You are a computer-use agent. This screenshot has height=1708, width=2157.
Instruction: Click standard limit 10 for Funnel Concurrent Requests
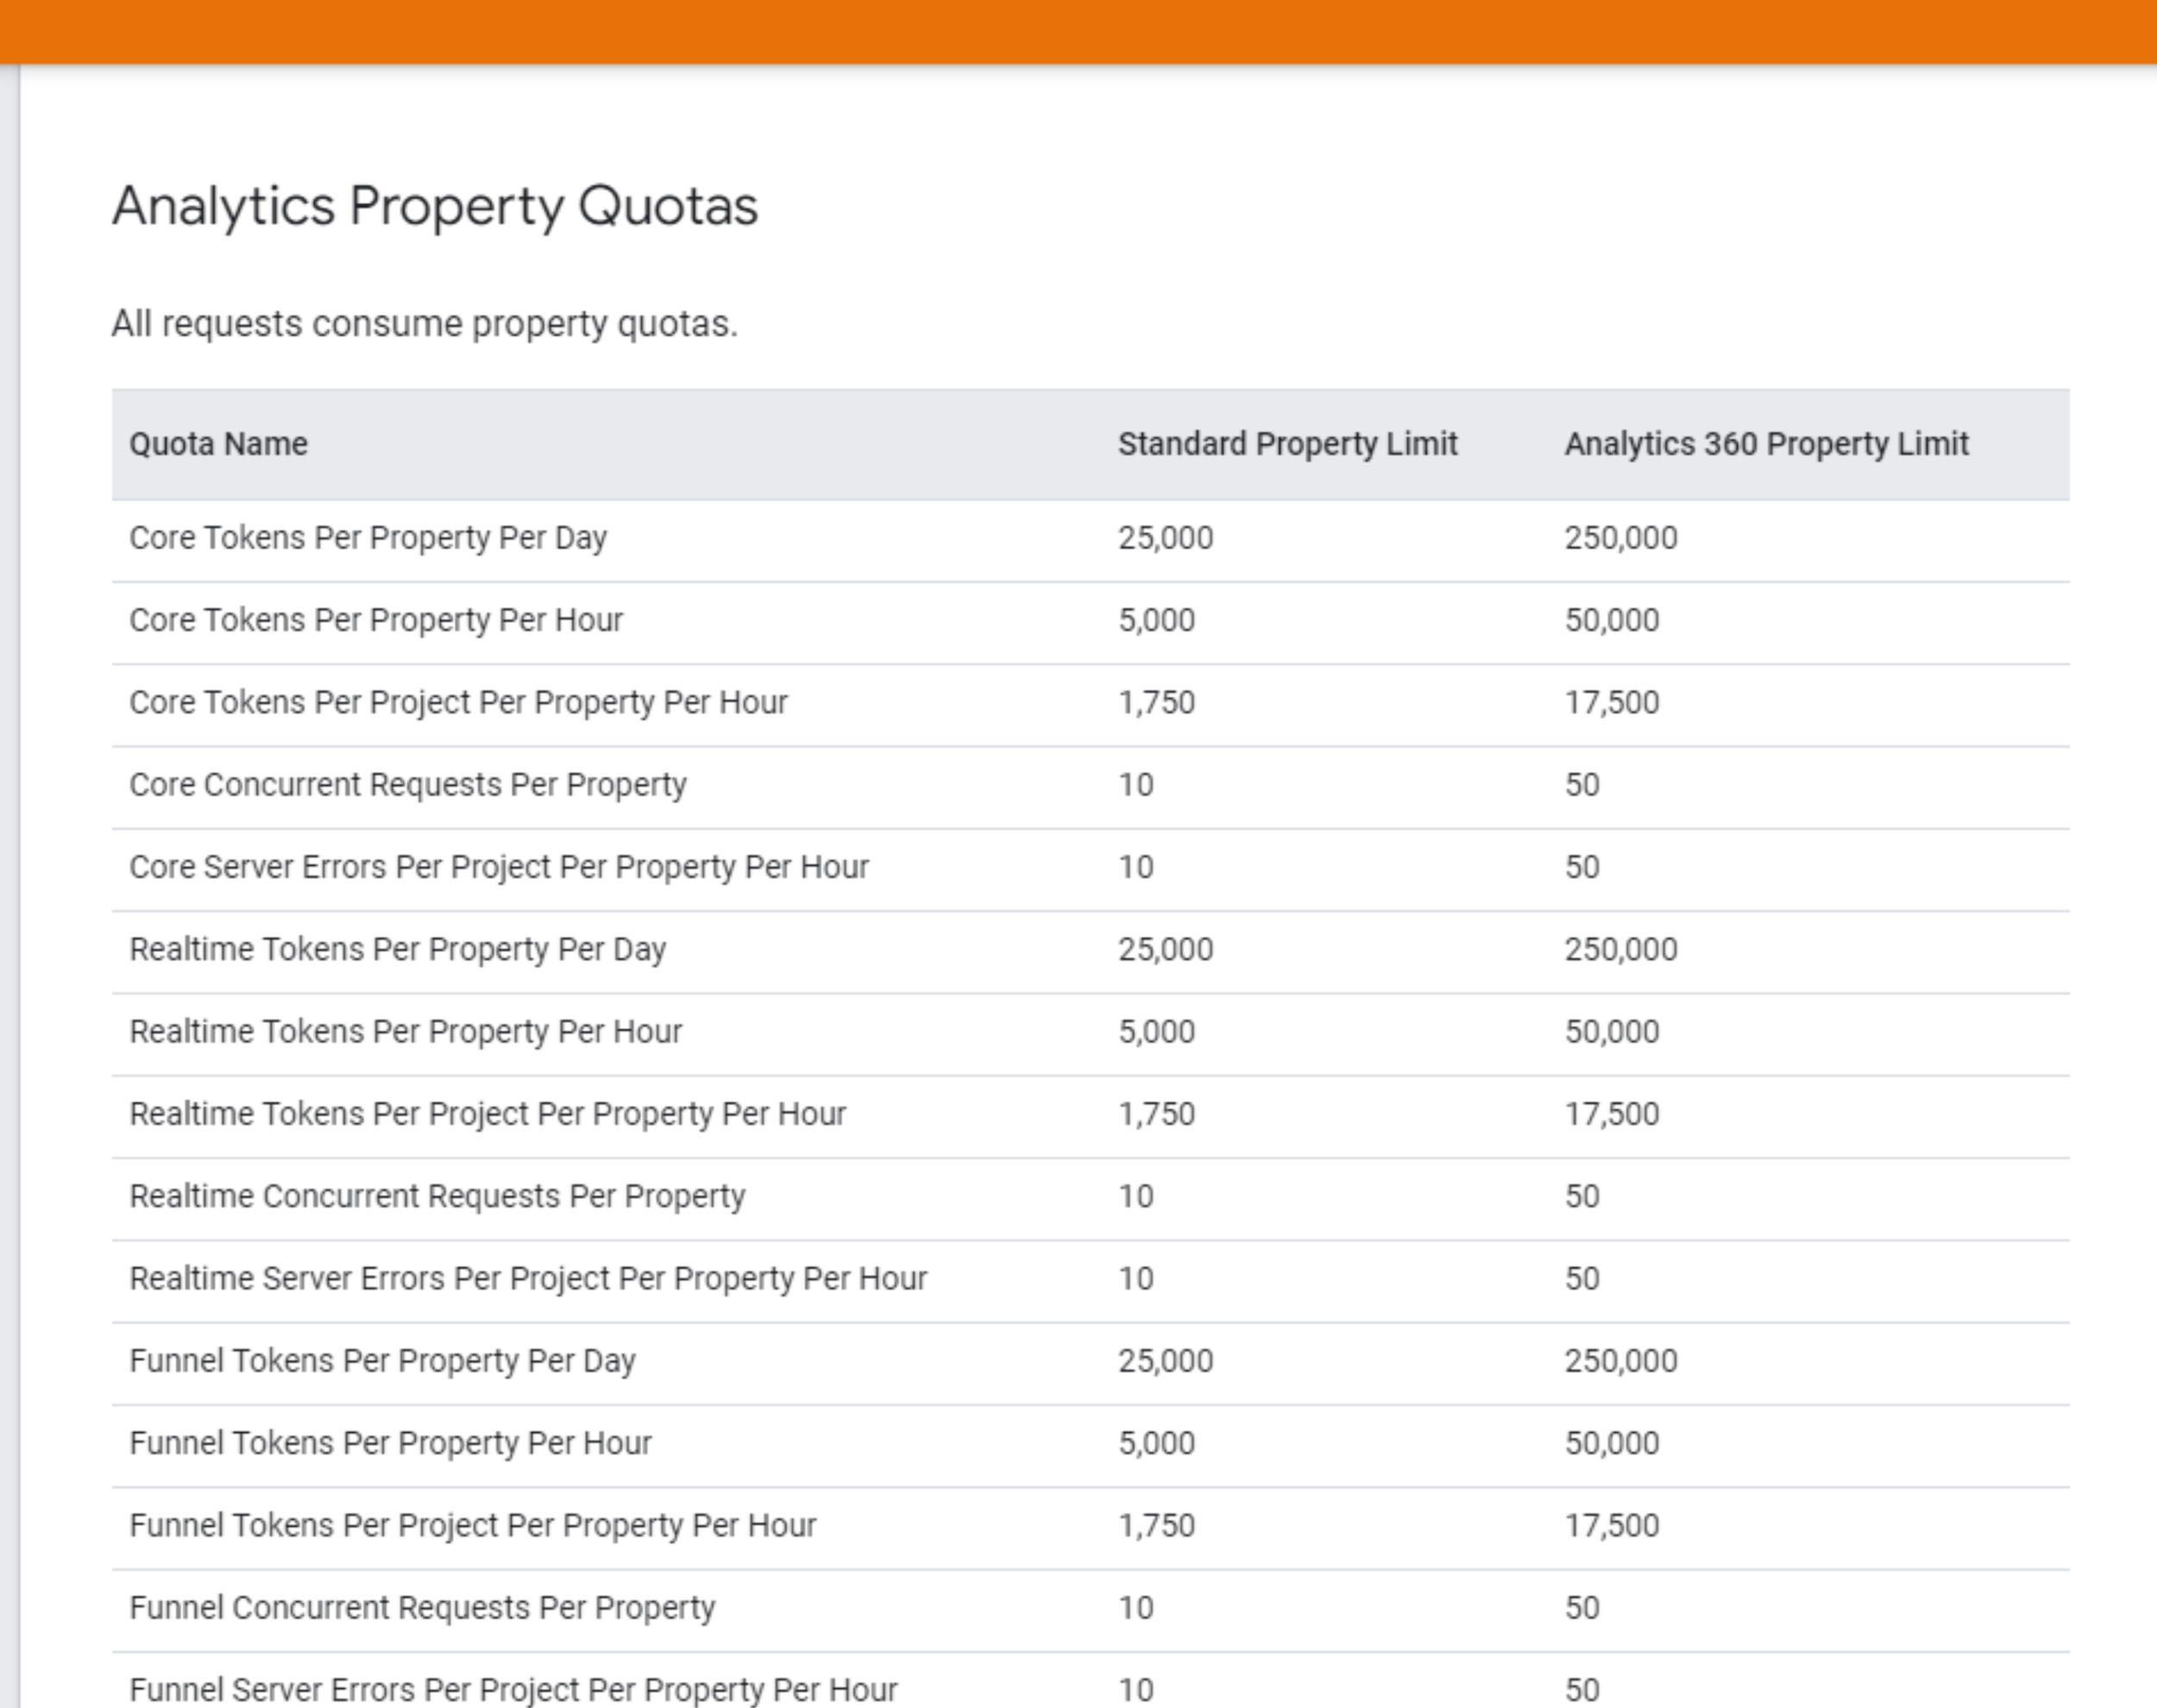[x=1136, y=1608]
